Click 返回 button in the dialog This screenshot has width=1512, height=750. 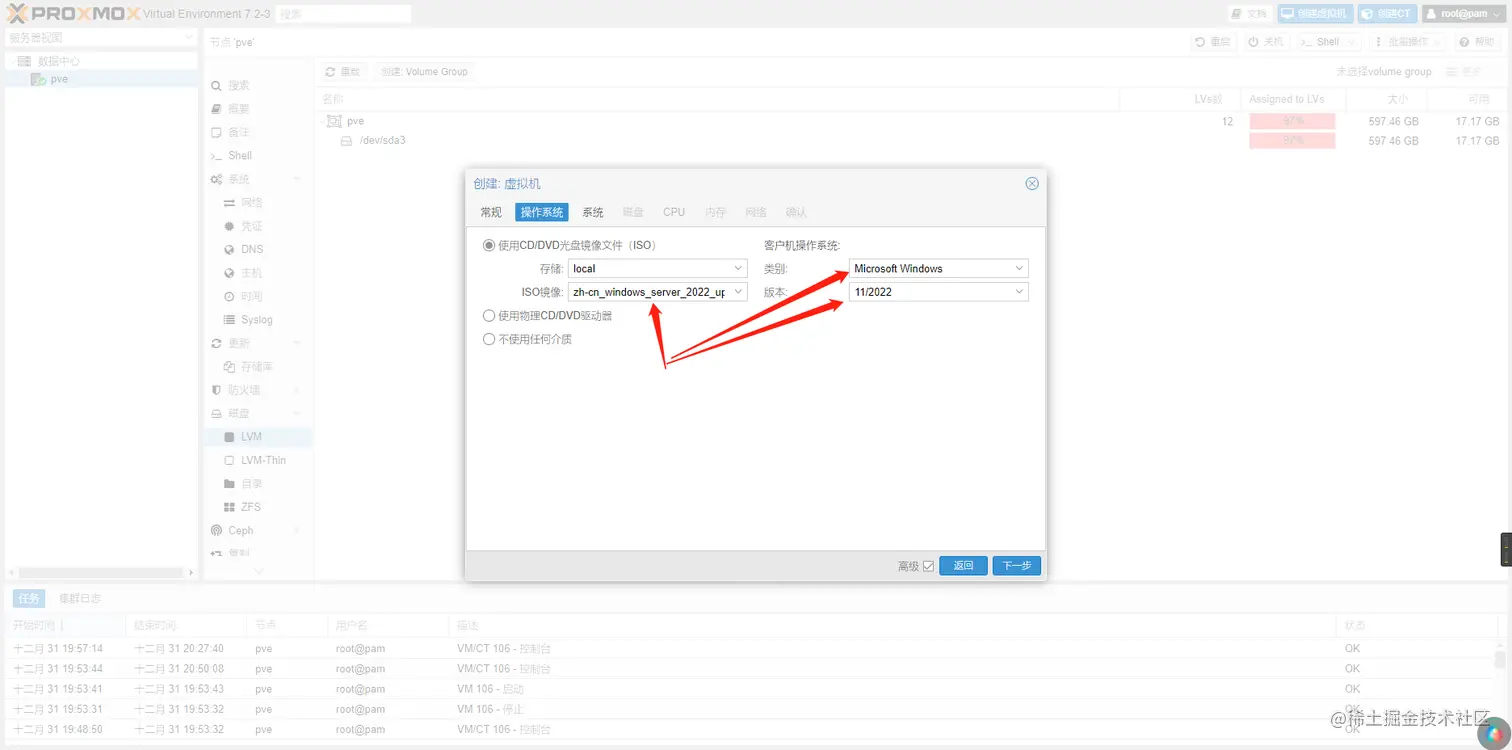tap(964, 566)
